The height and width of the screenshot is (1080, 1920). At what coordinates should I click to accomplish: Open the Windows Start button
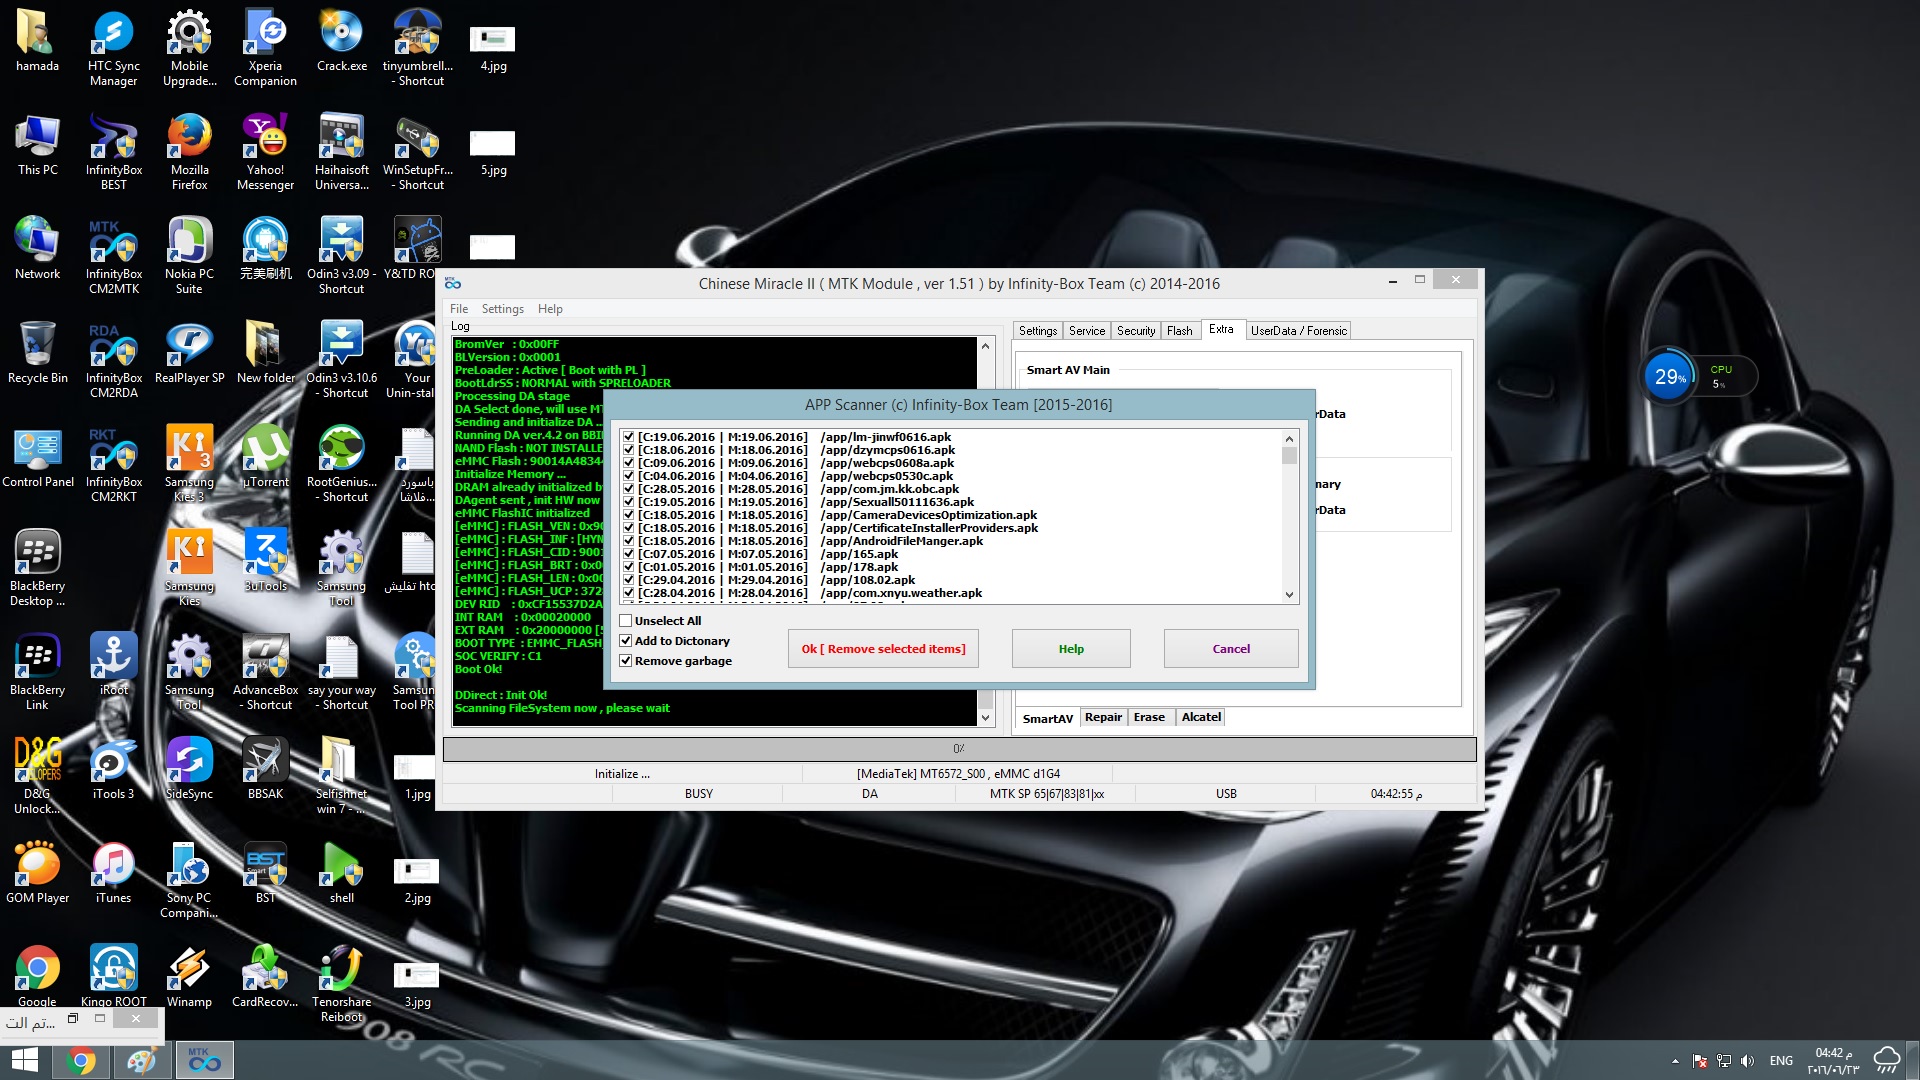point(25,1060)
